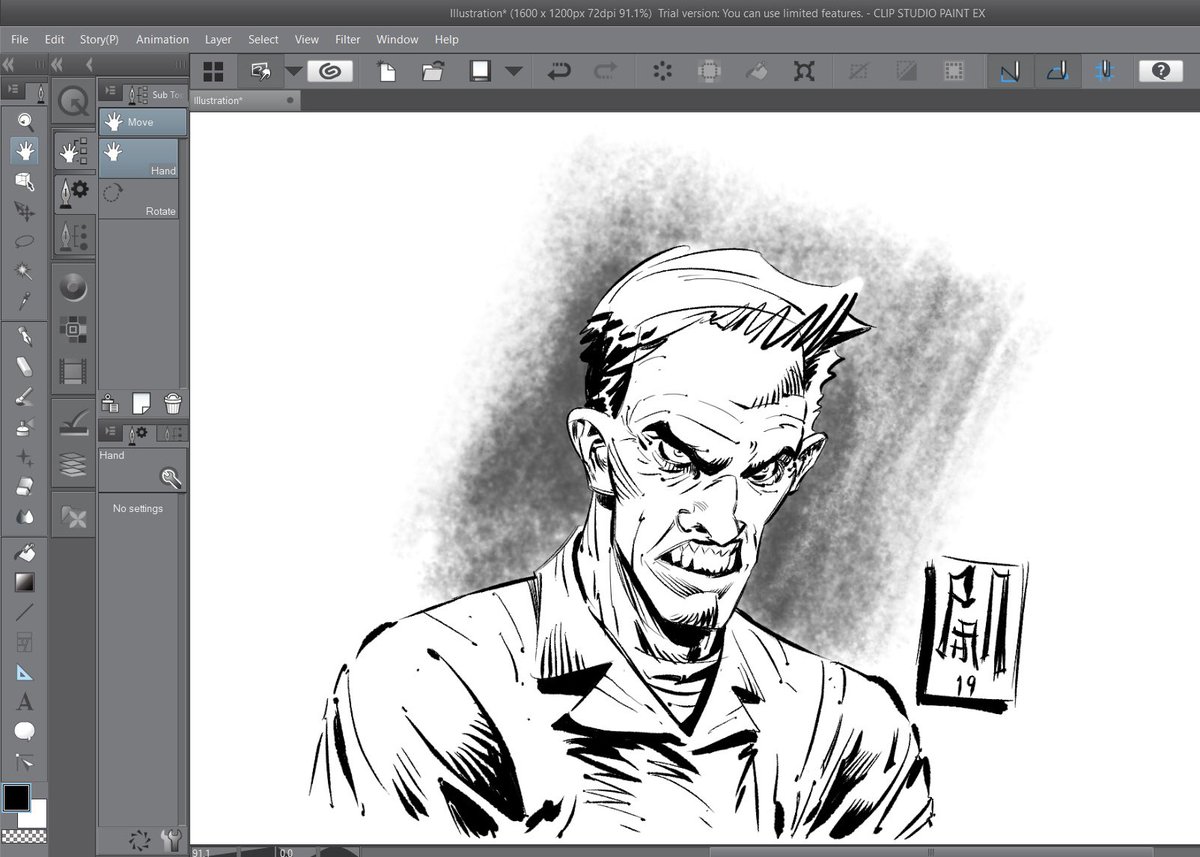Open the Tool Property palette menu
Viewport: 1200px width, 857px height.
point(109,433)
